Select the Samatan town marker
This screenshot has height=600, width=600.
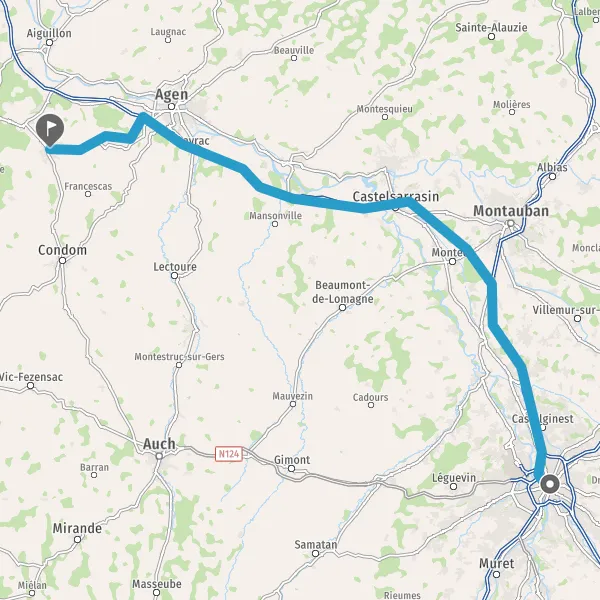[315, 553]
